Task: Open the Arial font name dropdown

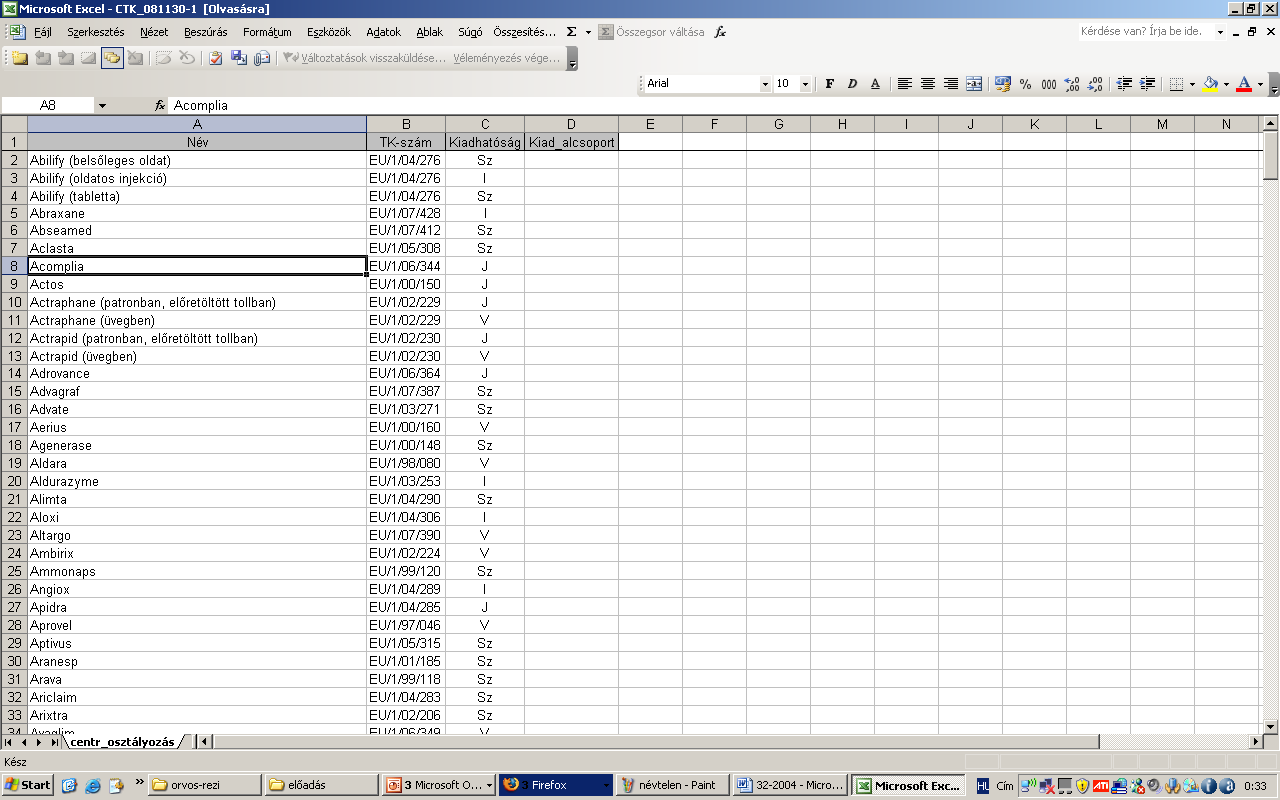Action: 766,84
